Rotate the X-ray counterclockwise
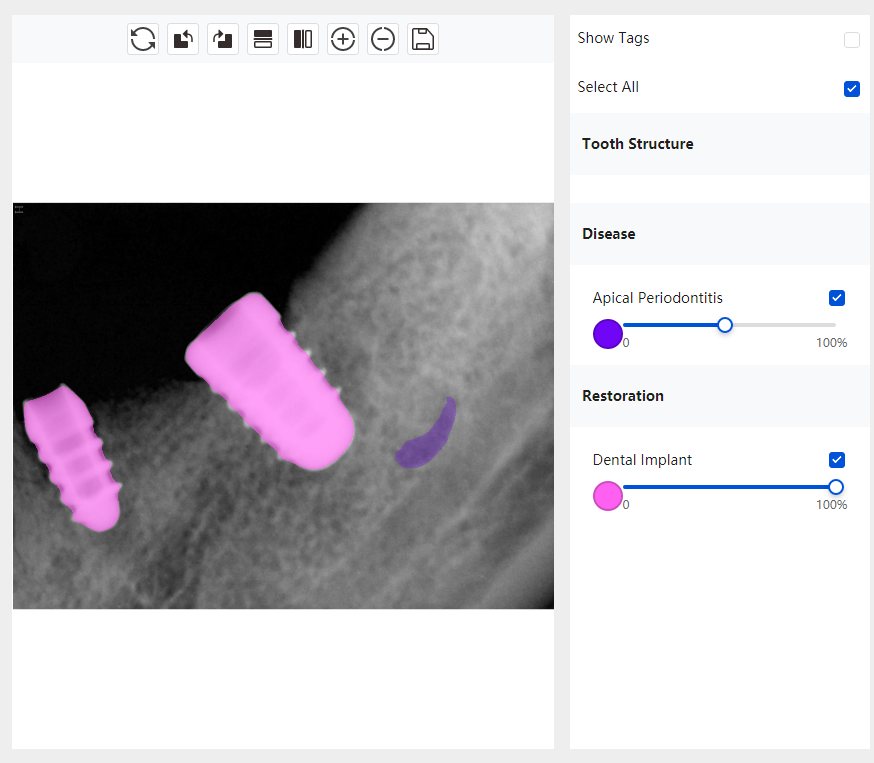Screen dimensions: 874x763 183,39
